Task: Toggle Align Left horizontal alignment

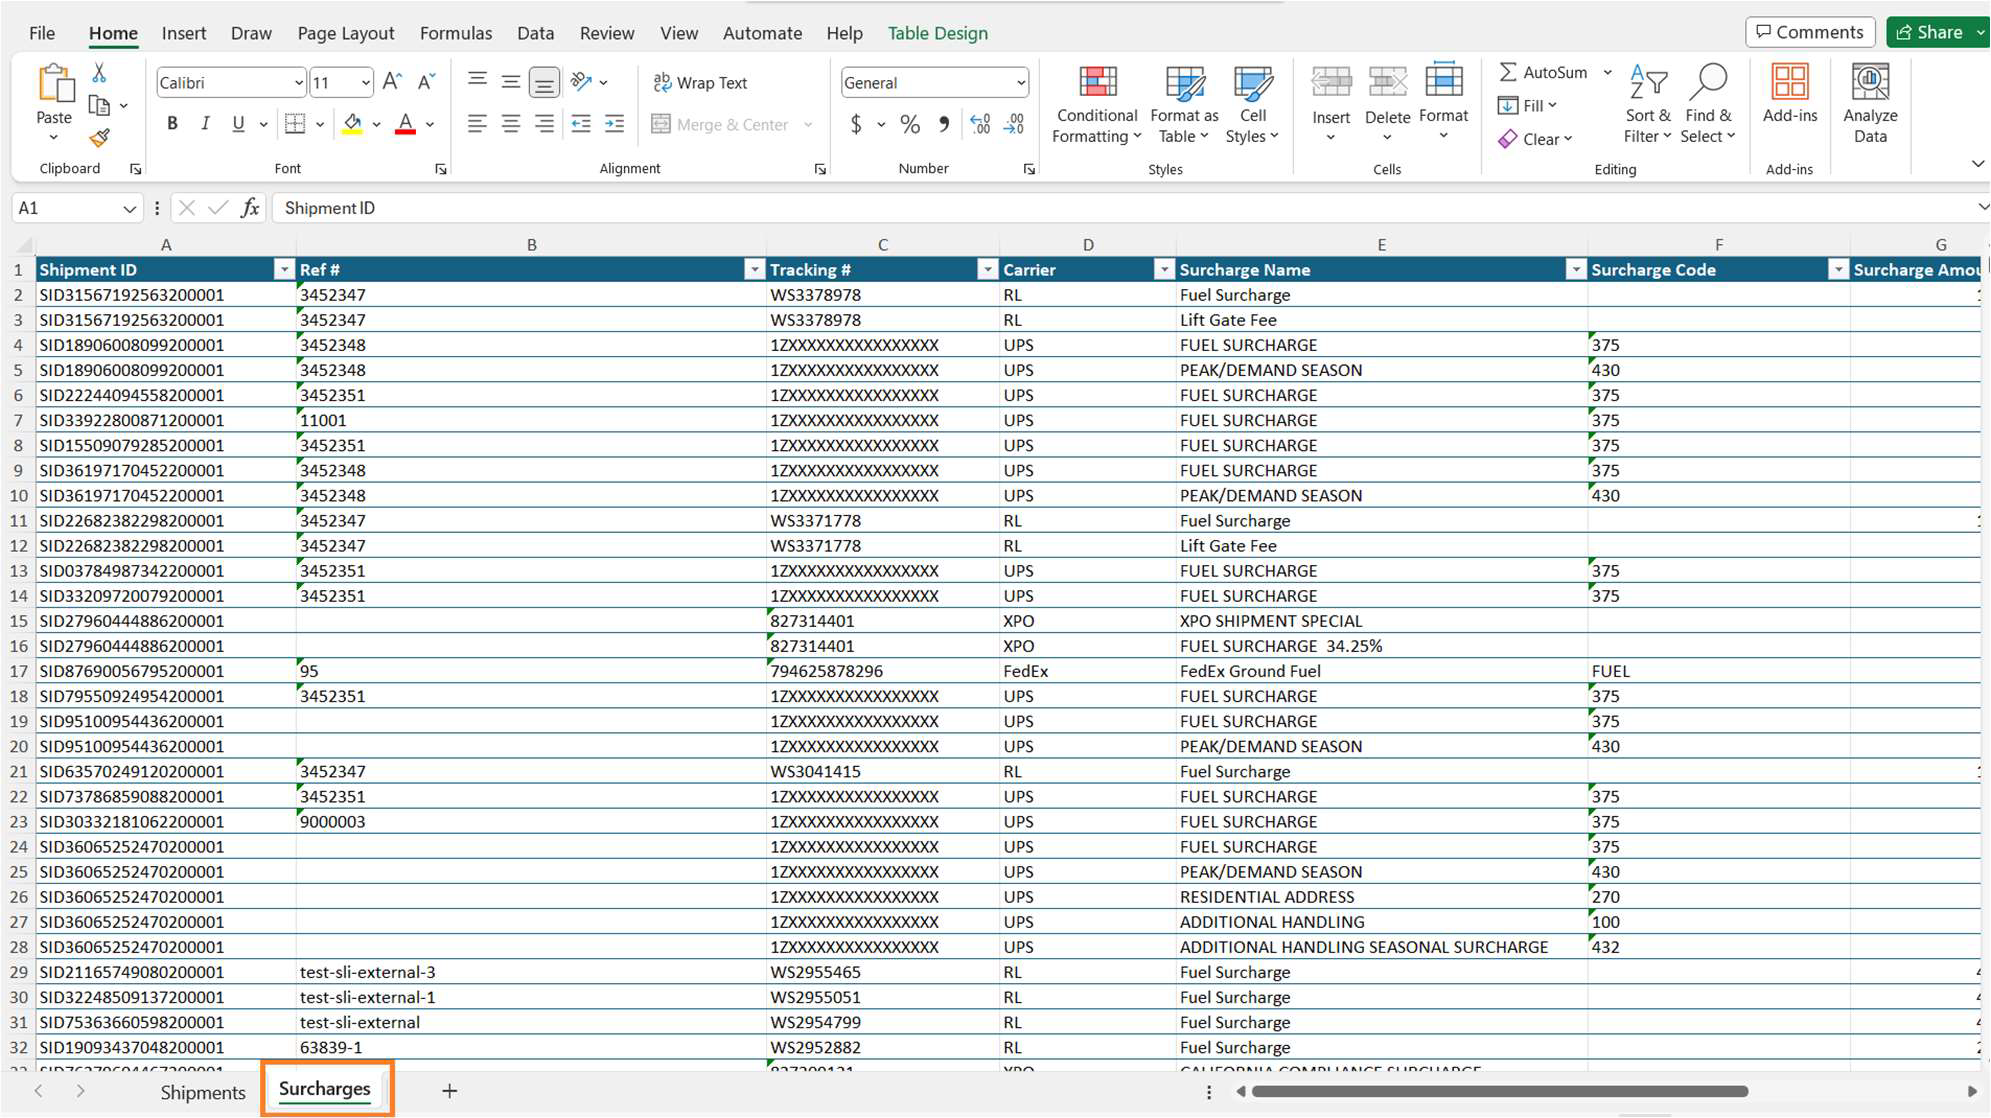Action: point(477,124)
